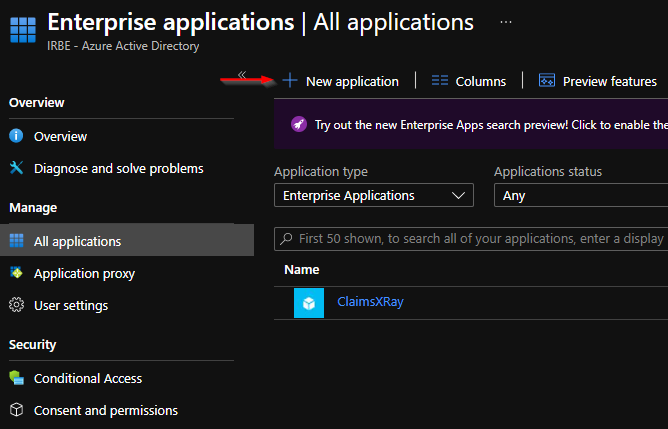This screenshot has height=429, width=668.
Task: Open the ClaimsXRay application link
Action: [370, 302]
